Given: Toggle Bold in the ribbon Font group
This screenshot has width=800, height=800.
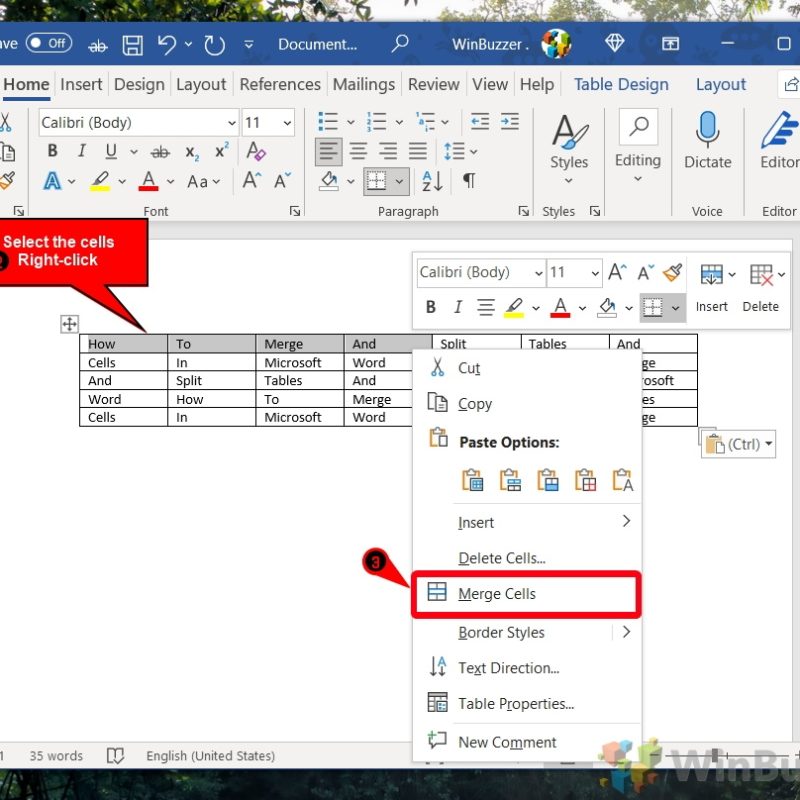Looking at the screenshot, I should pyautogui.click(x=52, y=151).
